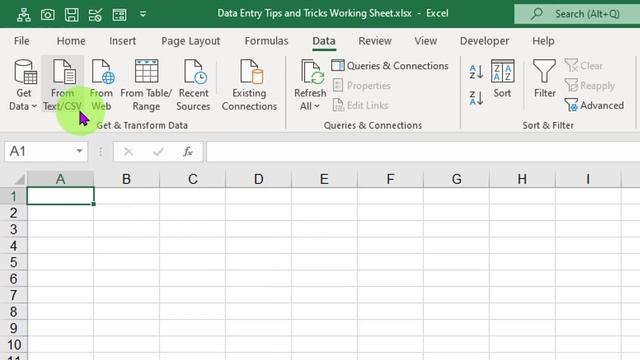This screenshot has height=360, width=640.
Task: Select column B header
Action: (127, 179)
